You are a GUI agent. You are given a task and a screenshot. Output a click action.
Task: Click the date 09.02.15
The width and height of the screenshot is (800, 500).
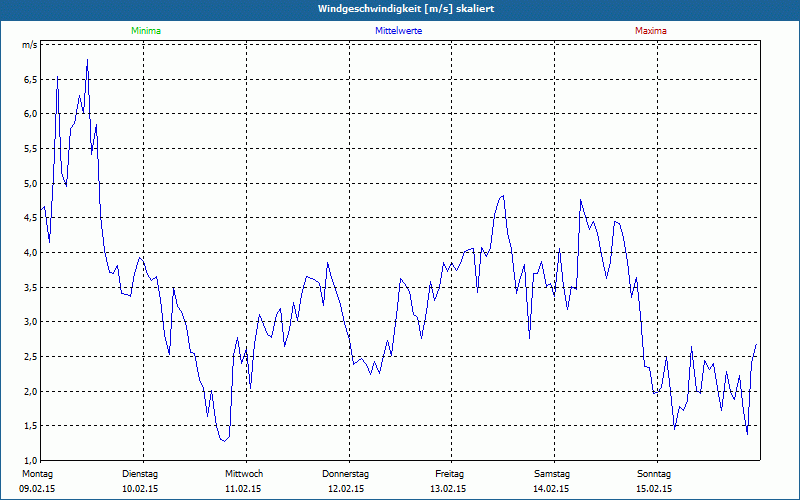[x=37, y=489]
